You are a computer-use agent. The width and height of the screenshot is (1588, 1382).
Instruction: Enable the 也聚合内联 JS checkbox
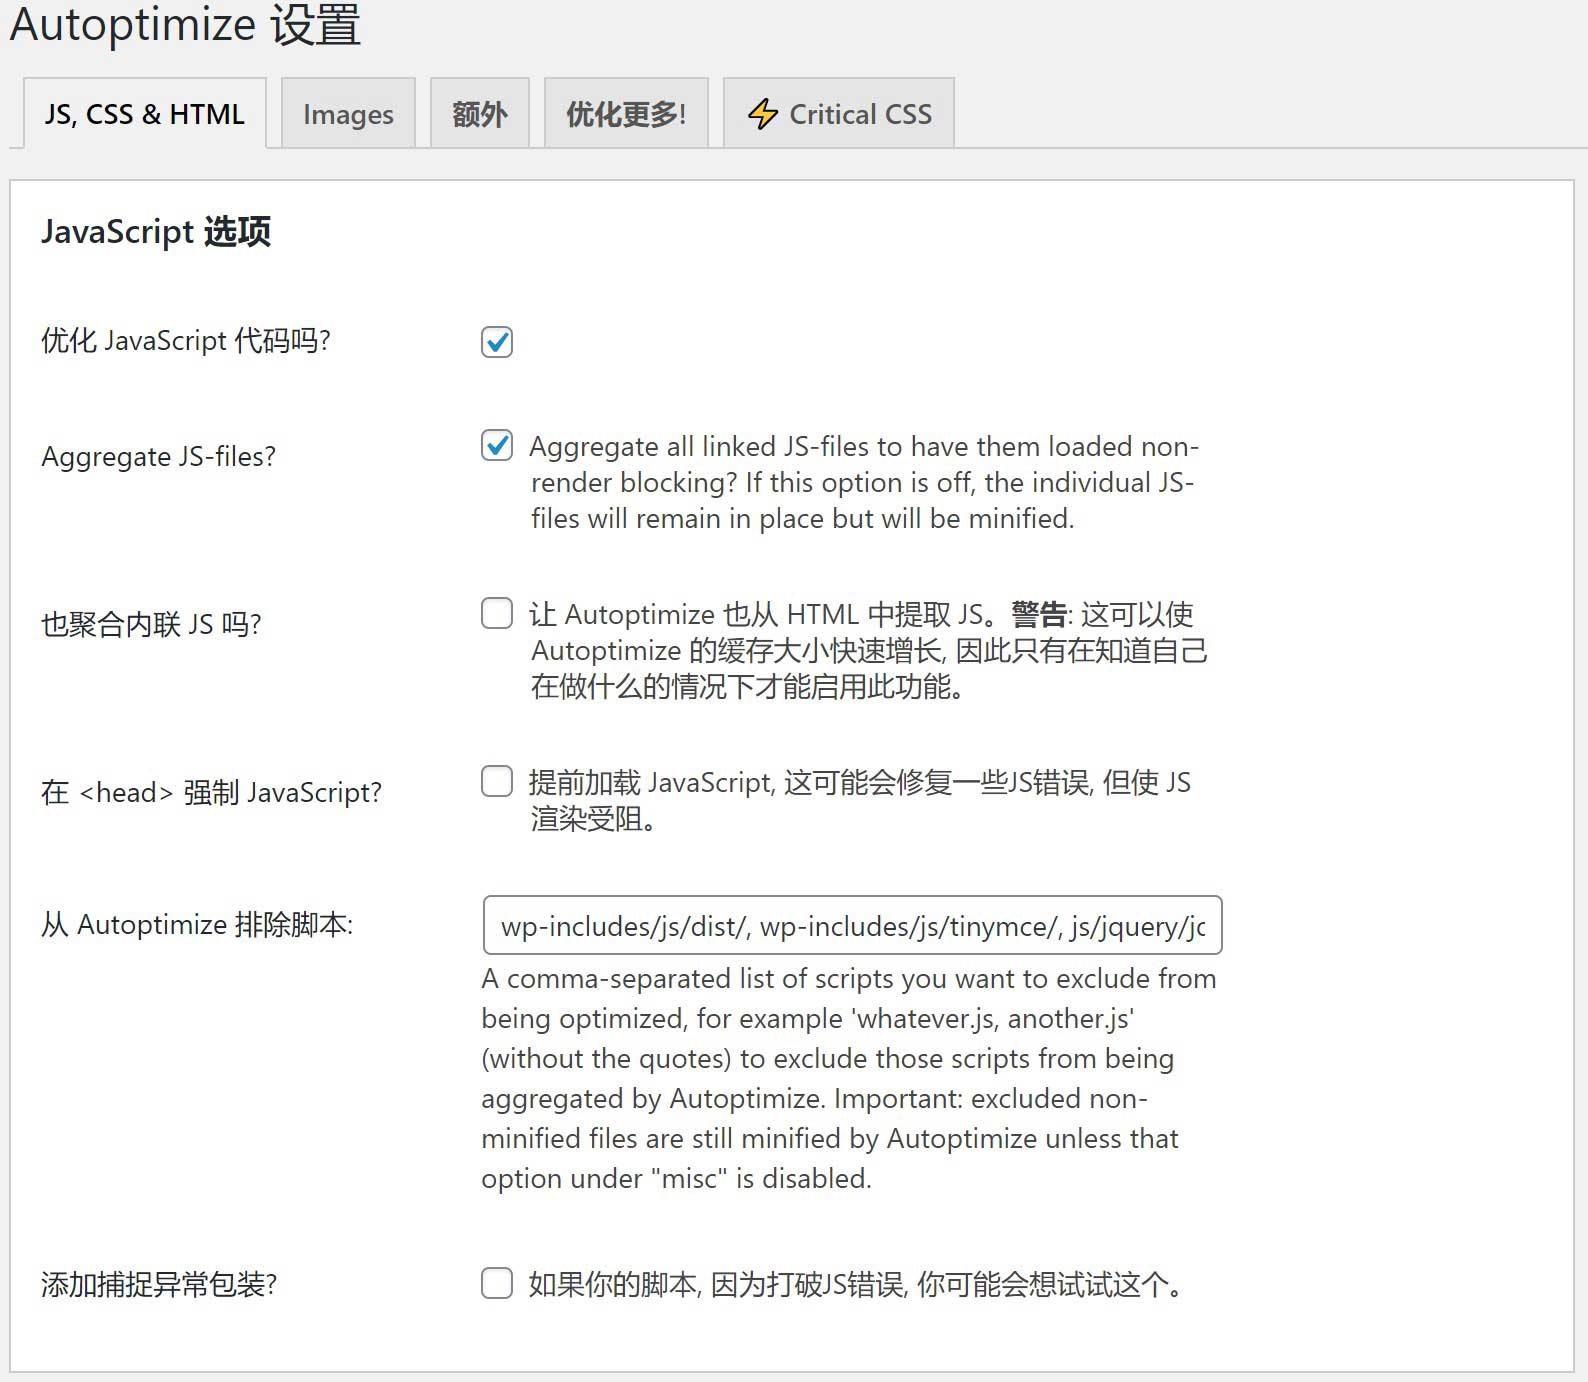coord(497,613)
